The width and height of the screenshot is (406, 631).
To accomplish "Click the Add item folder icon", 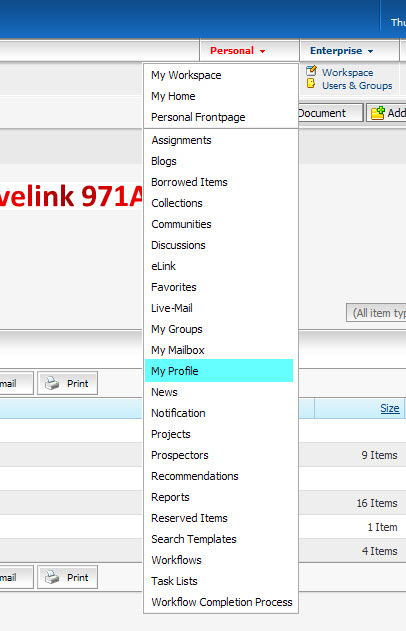I will point(377,113).
